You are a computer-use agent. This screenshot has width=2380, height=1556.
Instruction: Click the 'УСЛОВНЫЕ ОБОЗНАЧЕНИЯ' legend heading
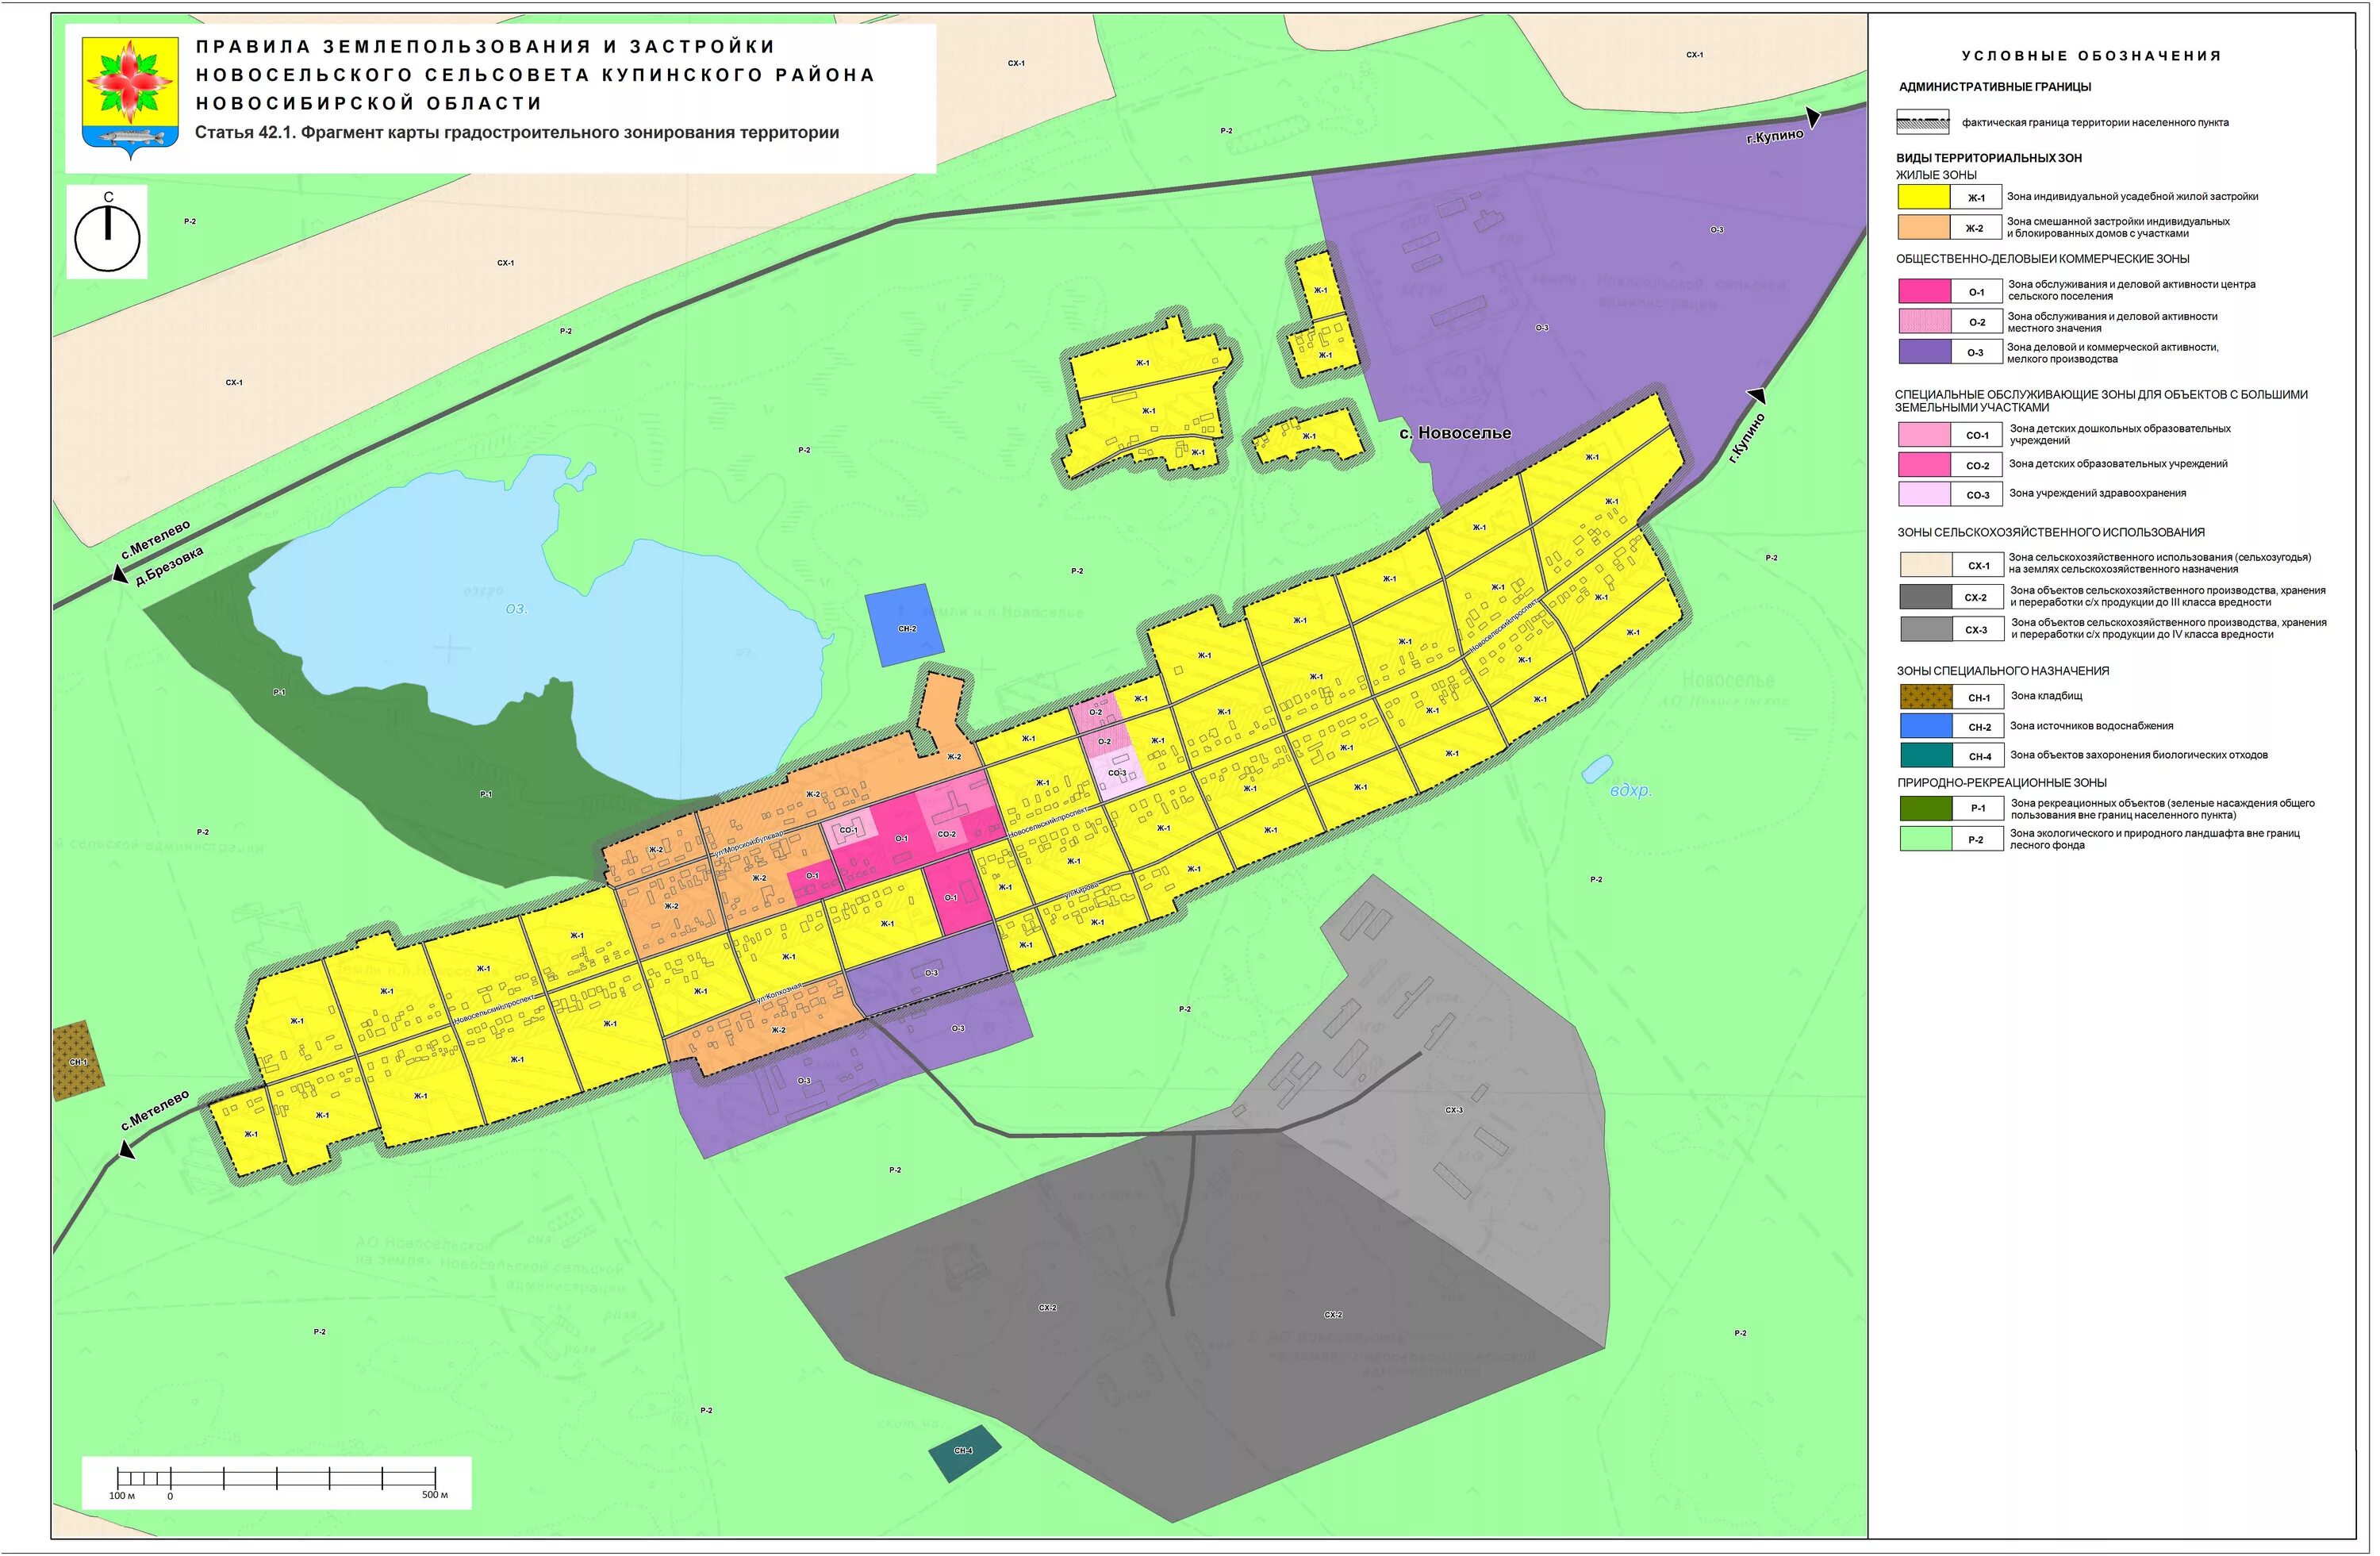coord(2091,56)
